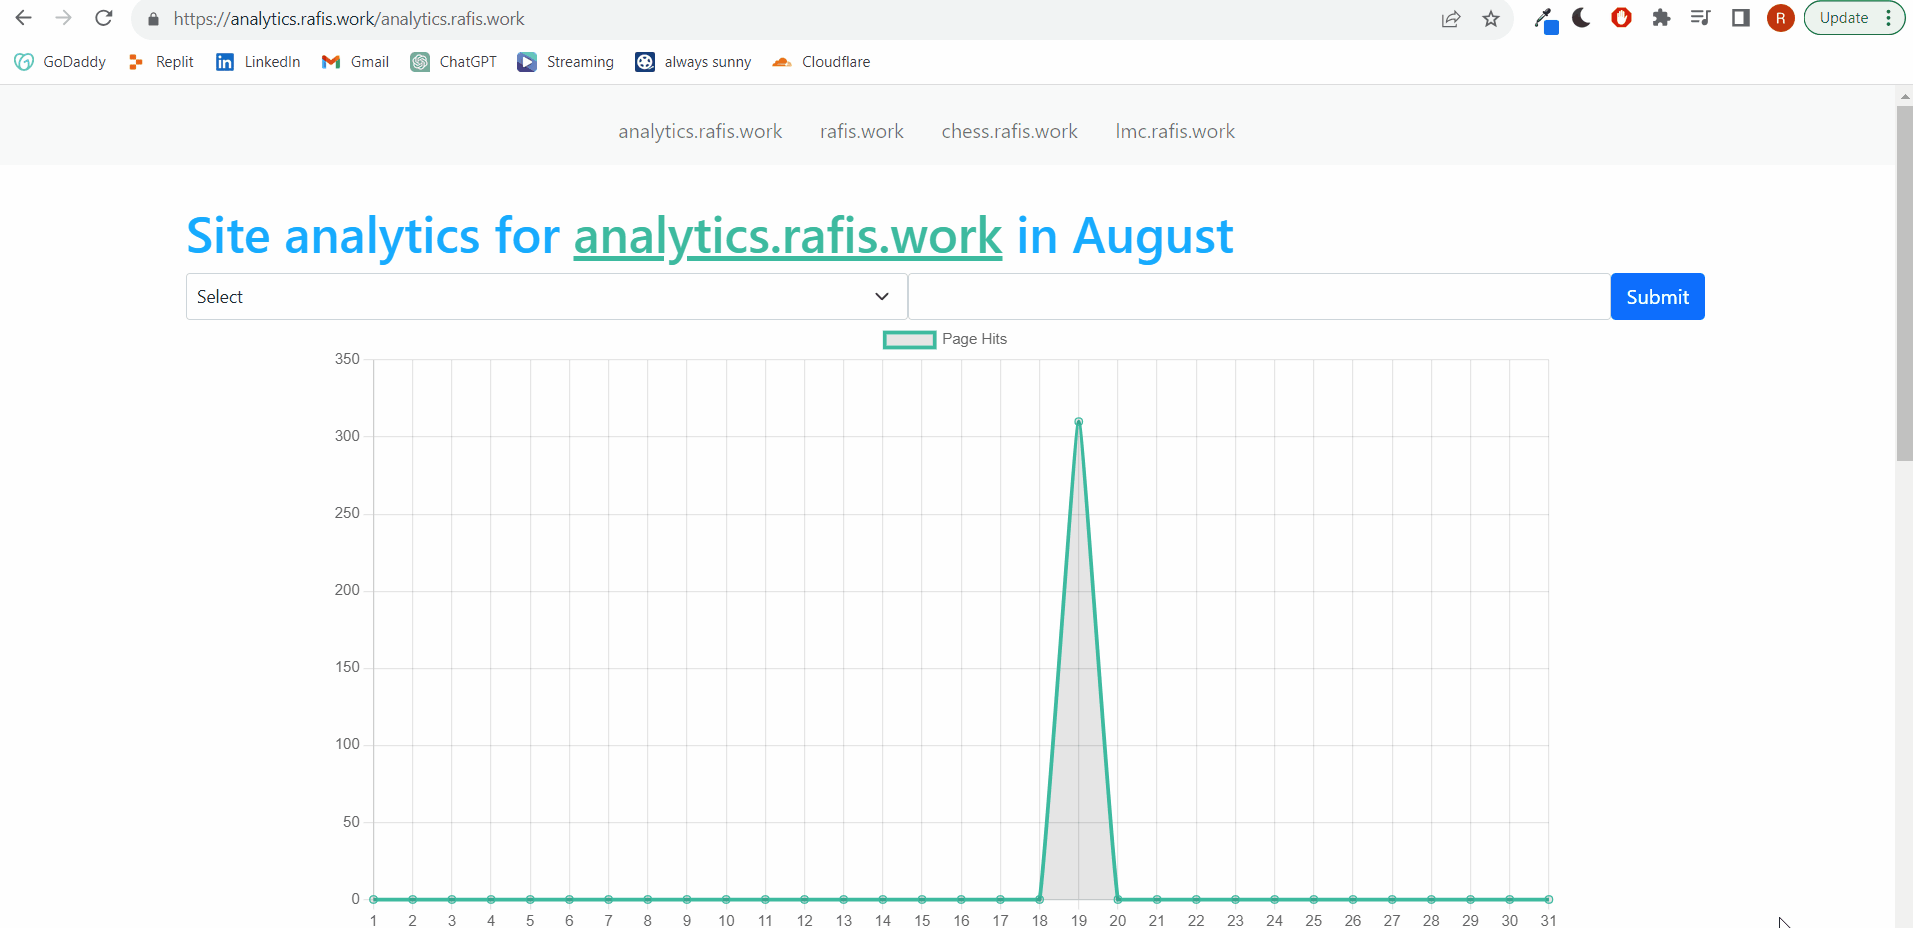Toggle the dark mode moon extension
The width and height of the screenshot is (1913, 928).
click(1581, 18)
